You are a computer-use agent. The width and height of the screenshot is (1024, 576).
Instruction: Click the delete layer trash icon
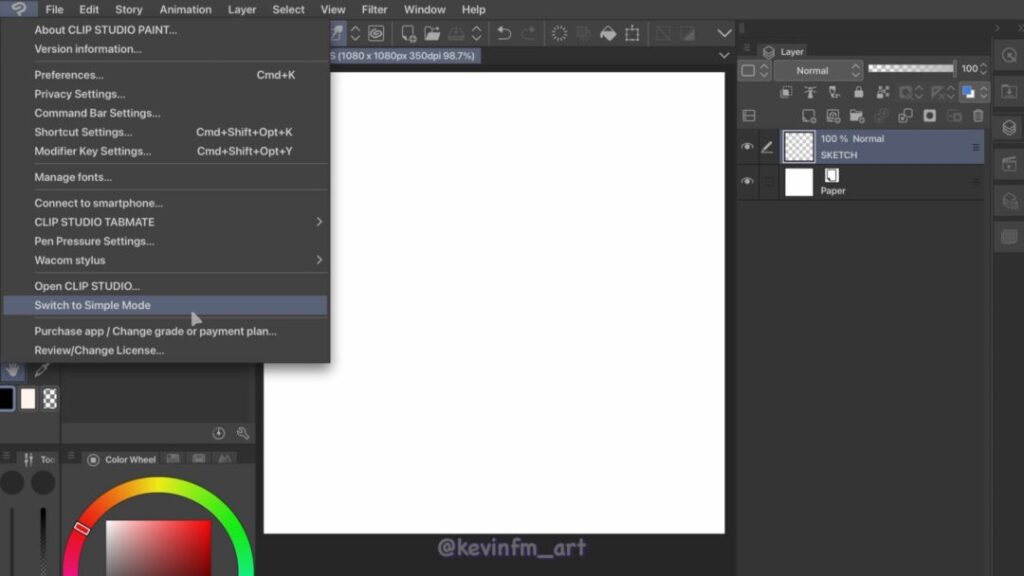pos(978,116)
